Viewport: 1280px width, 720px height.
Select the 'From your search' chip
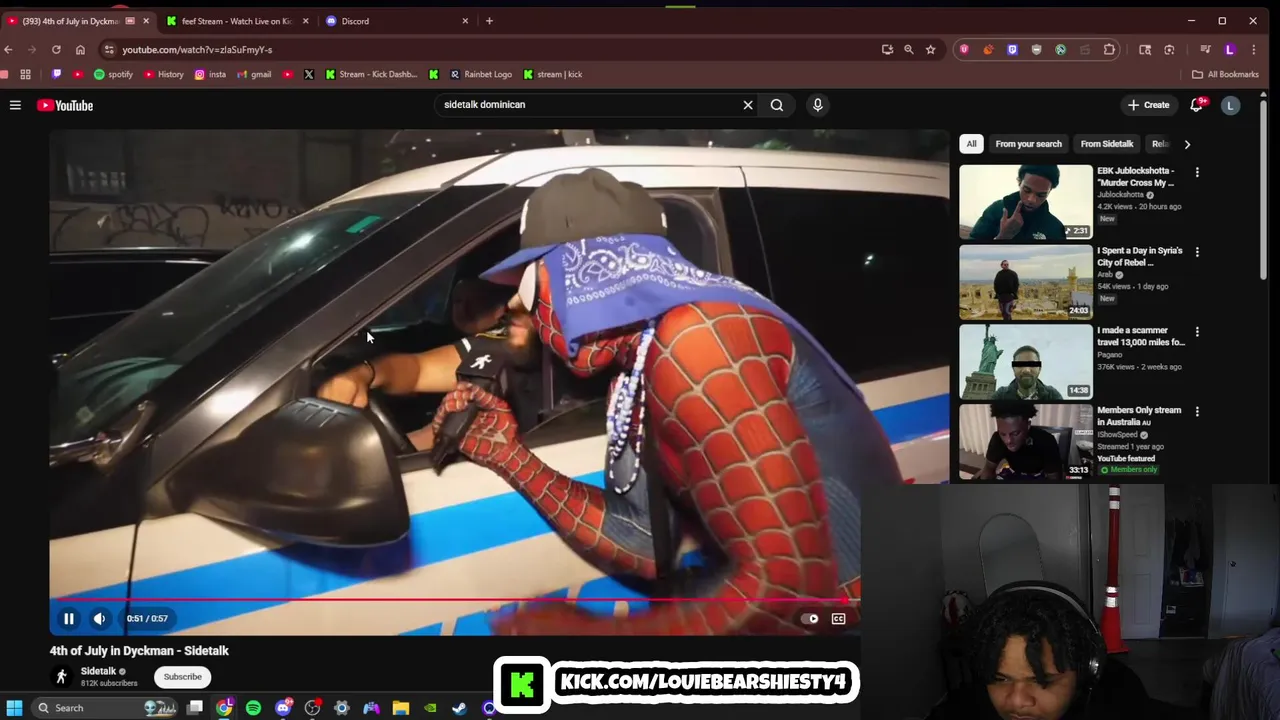(1028, 144)
